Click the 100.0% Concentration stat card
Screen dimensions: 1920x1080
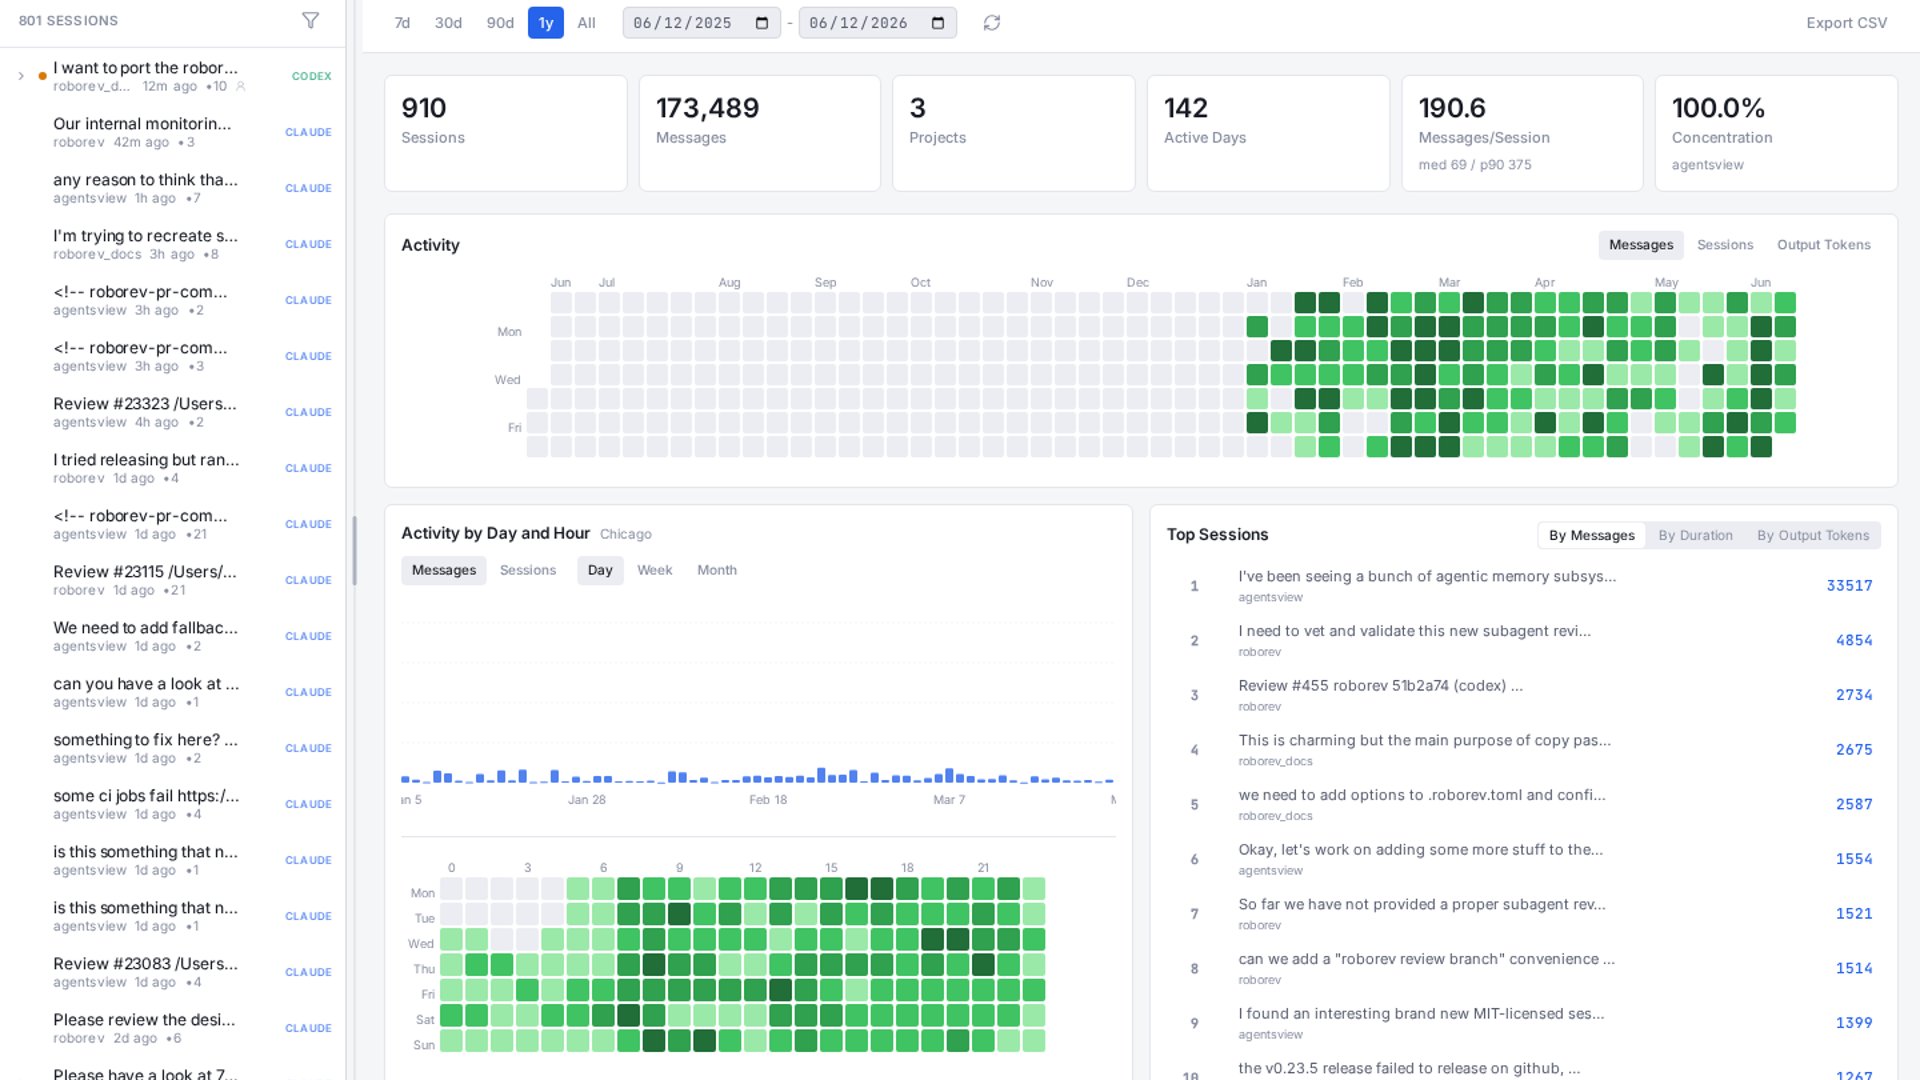click(1776, 133)
